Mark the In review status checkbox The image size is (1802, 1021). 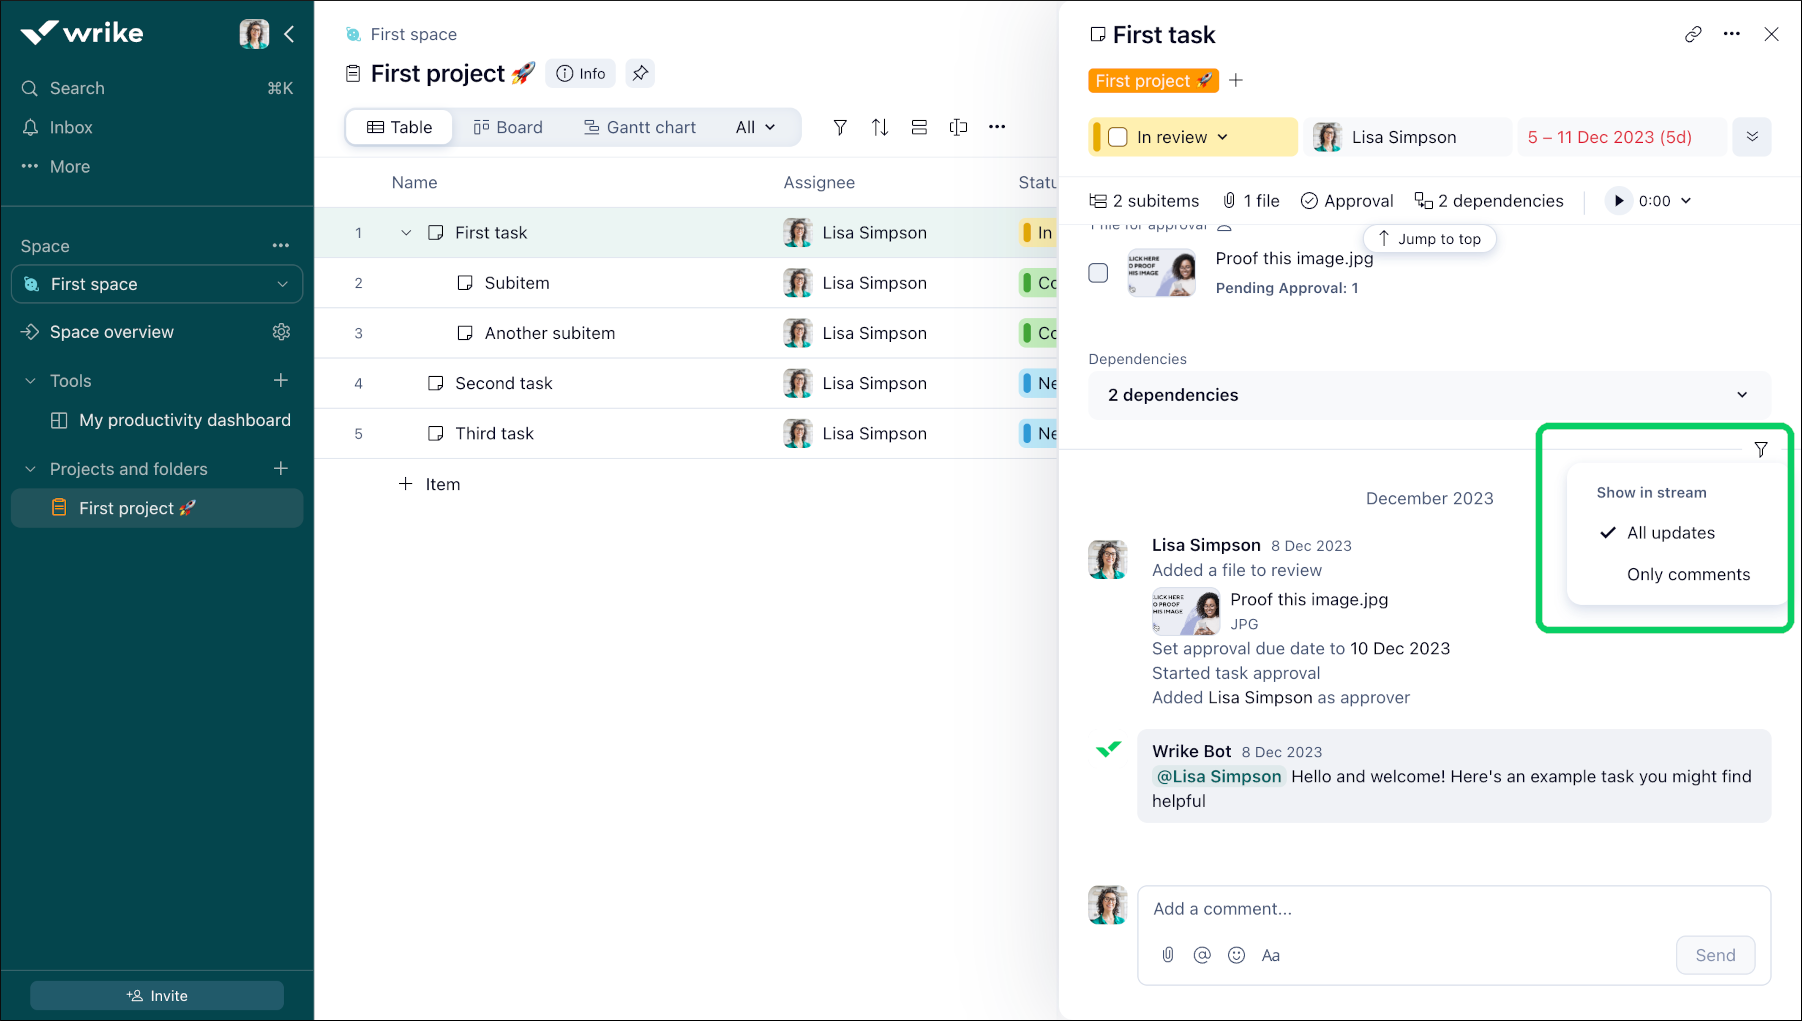click(1118, 137)
